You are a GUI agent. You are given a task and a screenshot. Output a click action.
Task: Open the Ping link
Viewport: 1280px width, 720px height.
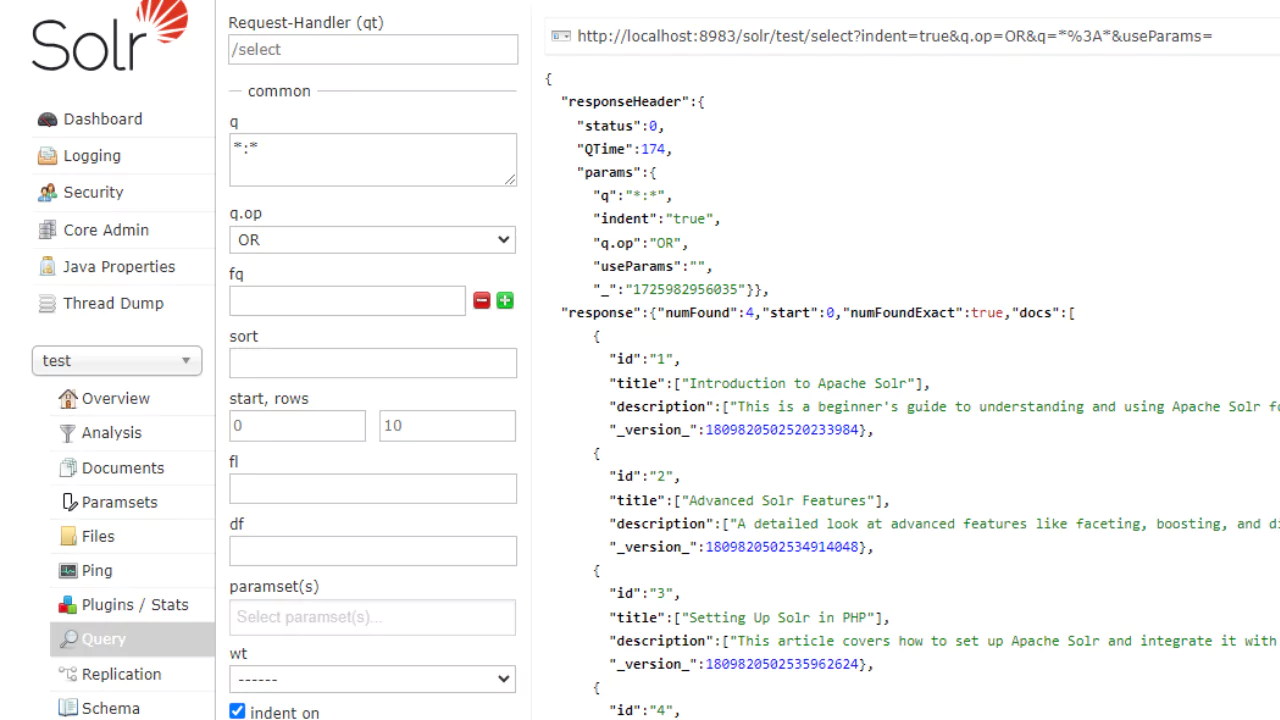pos(97,570)
